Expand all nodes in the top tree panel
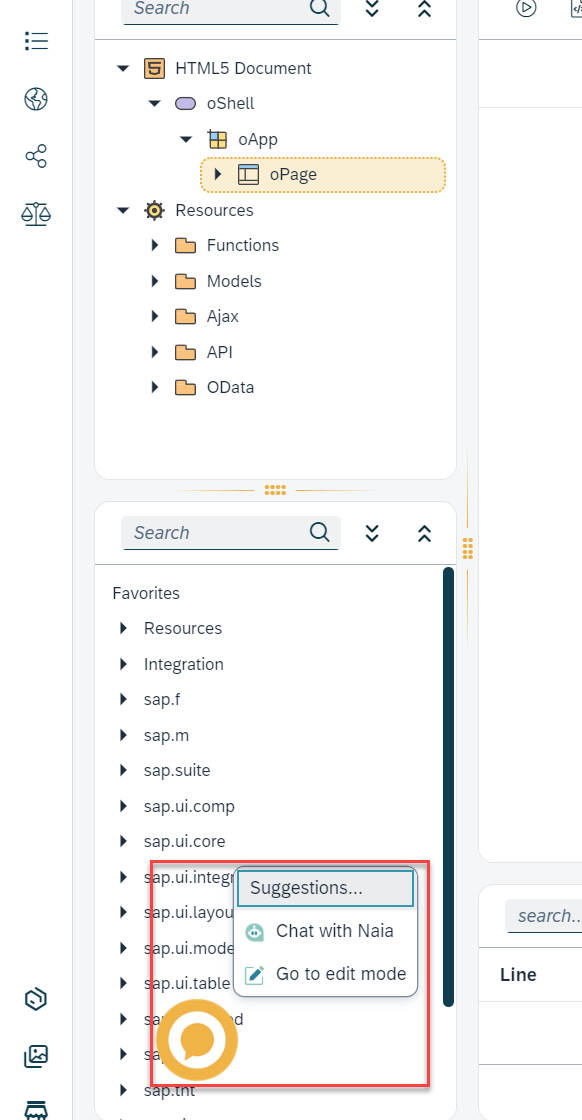The height and width of the screenshot is (1120, 582). tap(371, 9)
